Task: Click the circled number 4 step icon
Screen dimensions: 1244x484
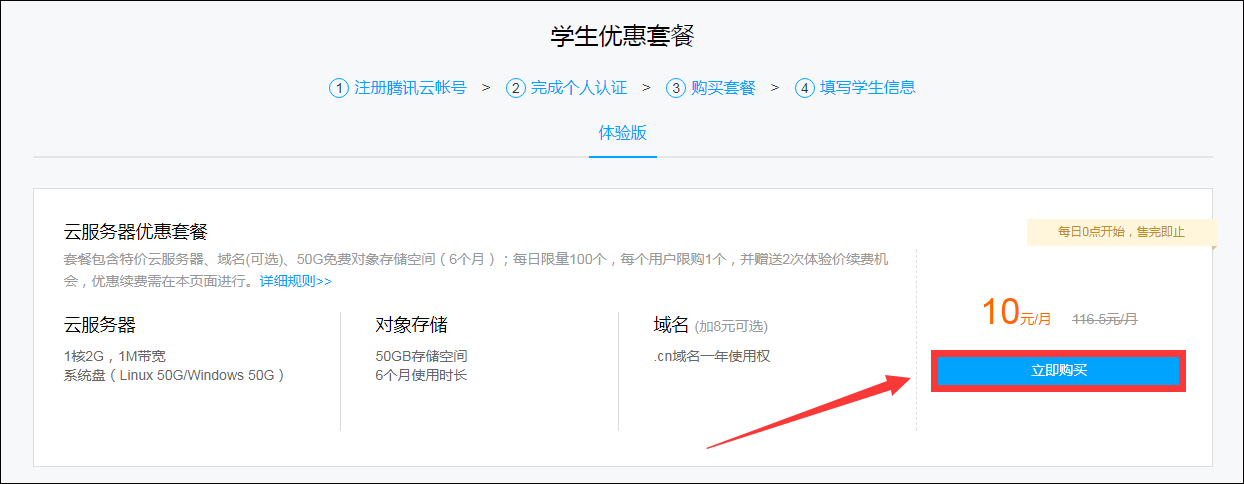Action: pos(805,88)
